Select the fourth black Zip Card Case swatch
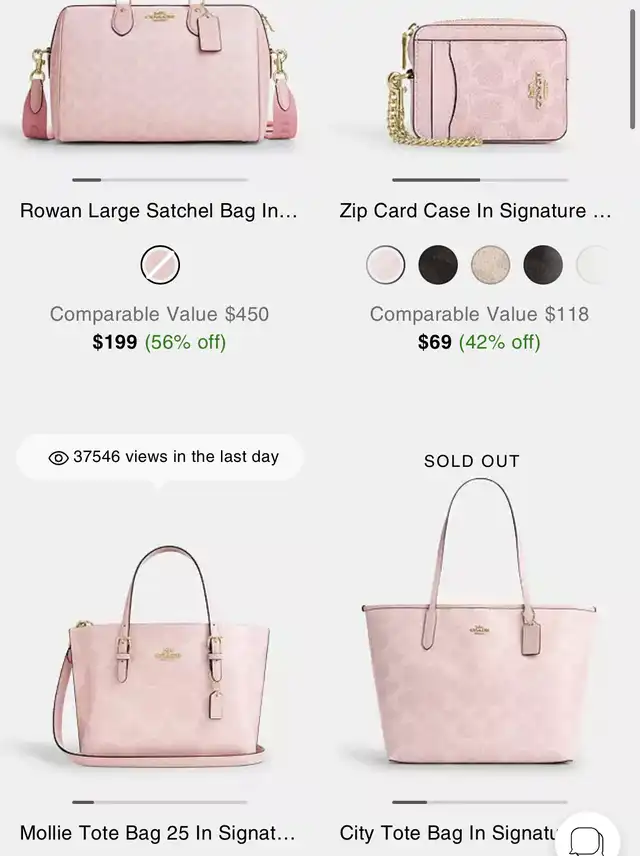The image size is (640, 856). tap(543, 265)
